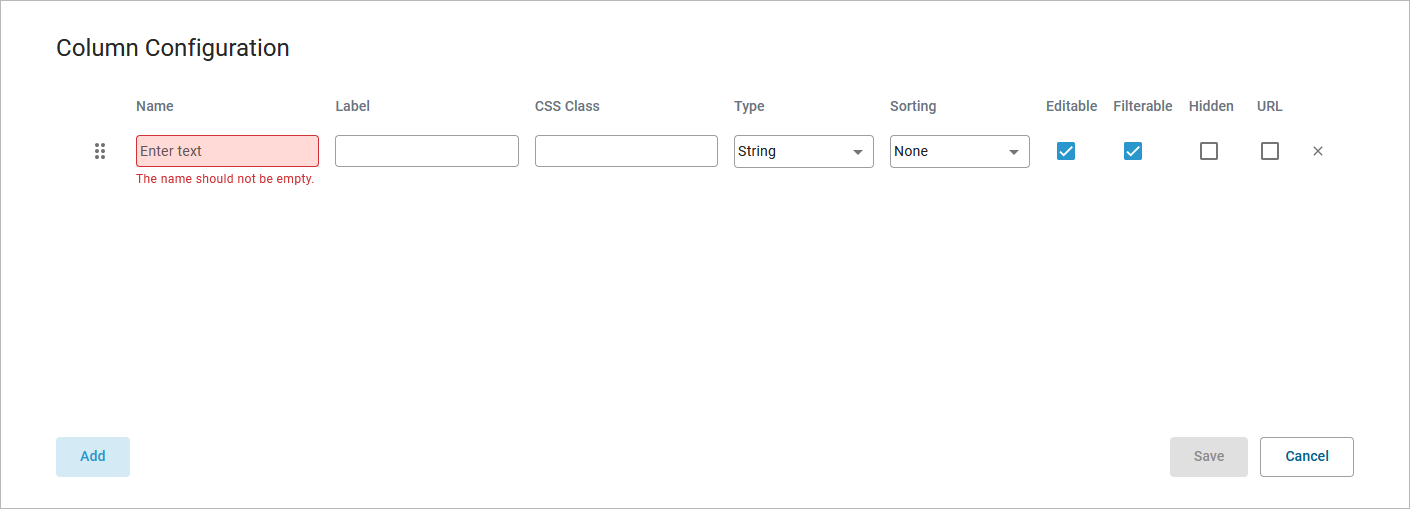1410x509 pixels.
Task: Enable the Hidden checkbox
Action: pos(1209,151)
